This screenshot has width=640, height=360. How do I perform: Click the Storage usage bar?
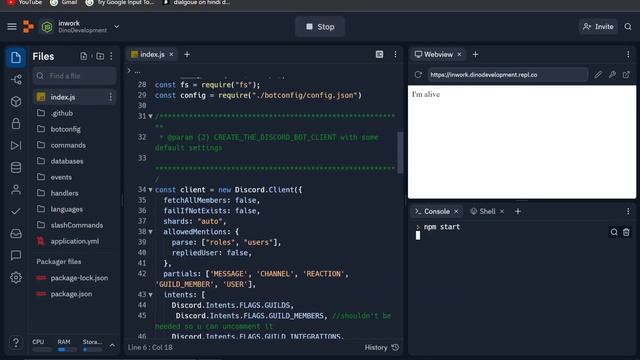(x=92, y=350)
